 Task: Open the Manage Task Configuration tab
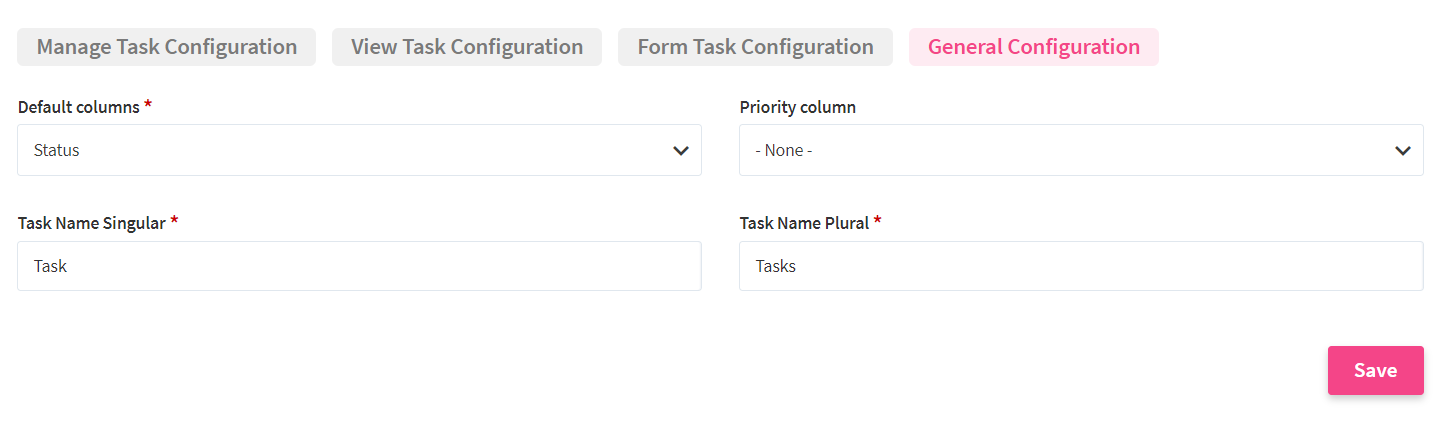coord(166,47)
